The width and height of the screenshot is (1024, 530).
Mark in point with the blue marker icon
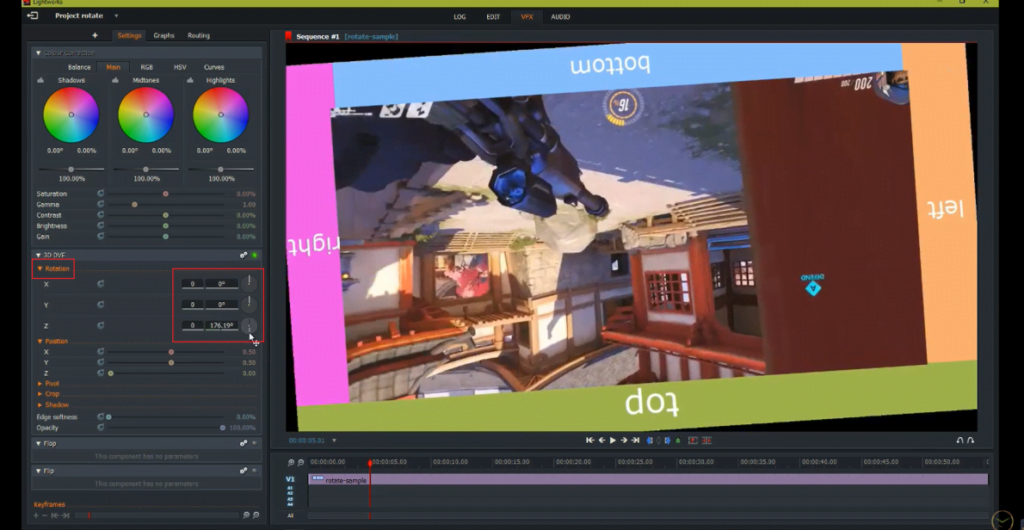pyautogui.click(x=650, y=441)
